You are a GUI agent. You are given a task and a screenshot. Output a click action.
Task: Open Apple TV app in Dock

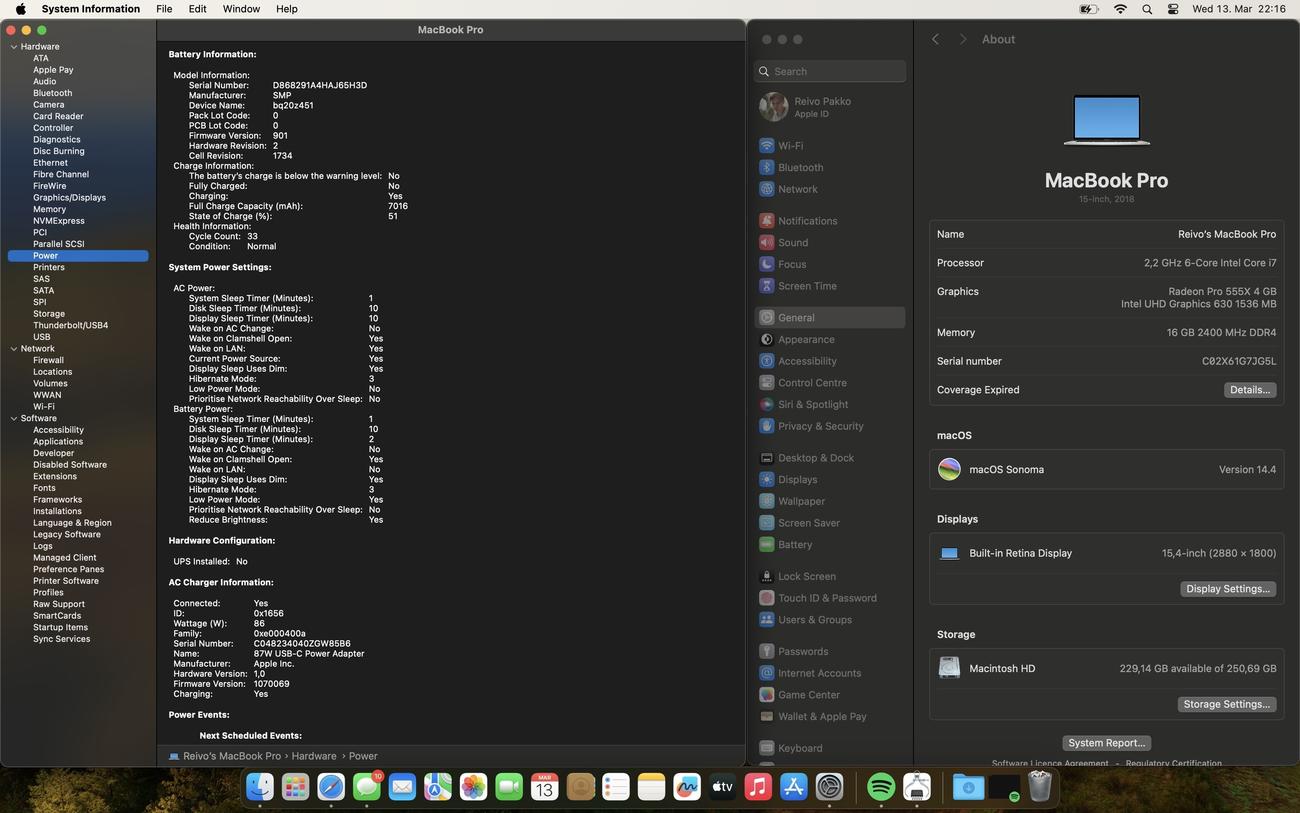pyautogui.click(x=722, y=788)
